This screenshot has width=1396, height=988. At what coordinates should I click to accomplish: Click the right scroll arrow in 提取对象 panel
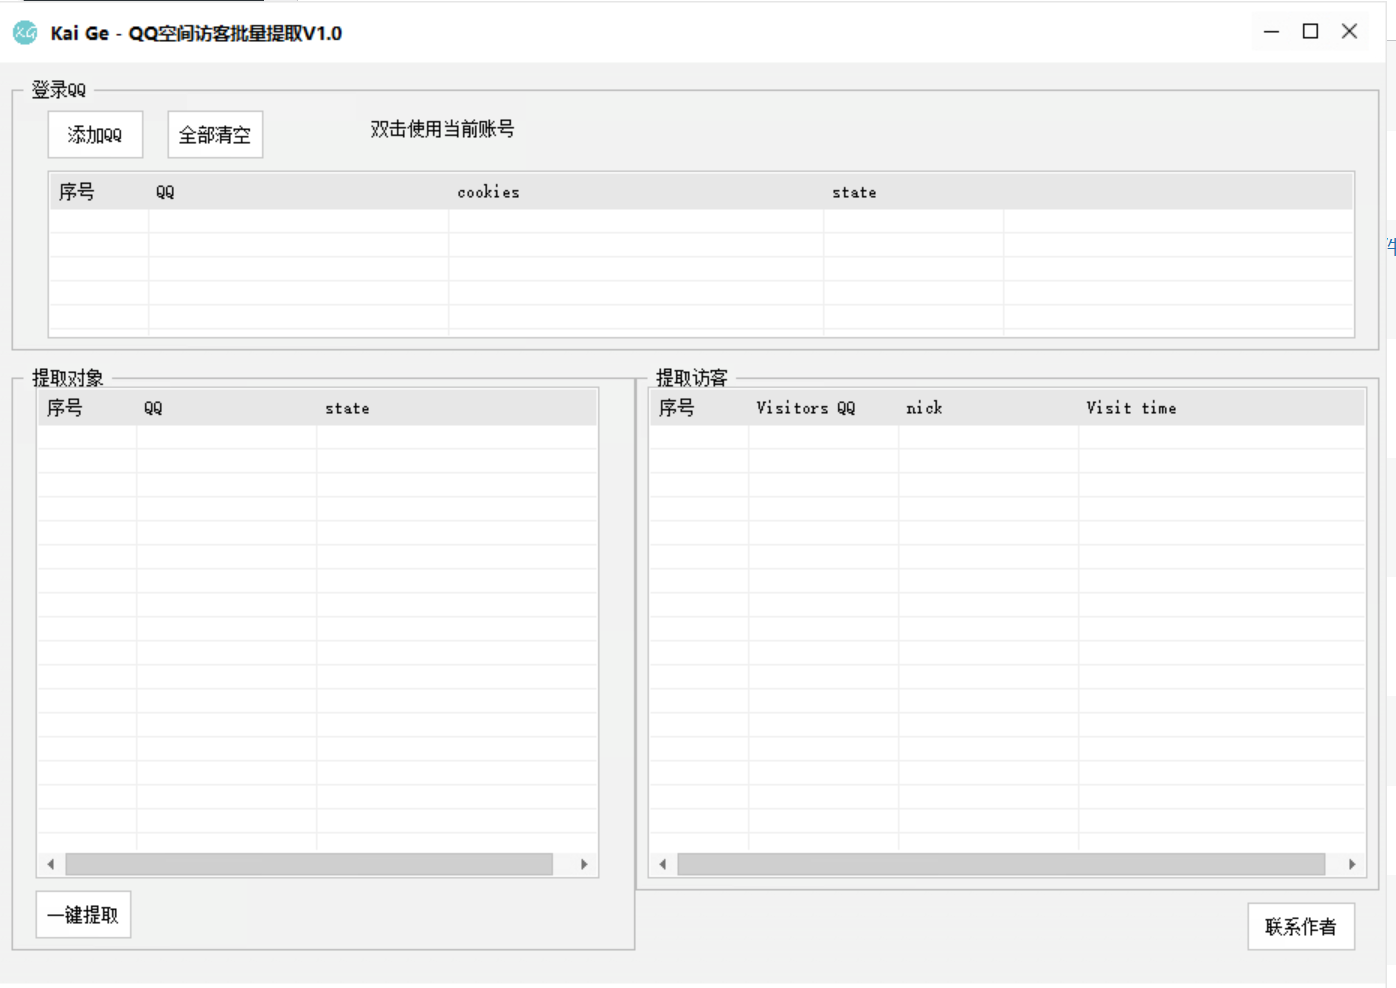tap(585, 864)
